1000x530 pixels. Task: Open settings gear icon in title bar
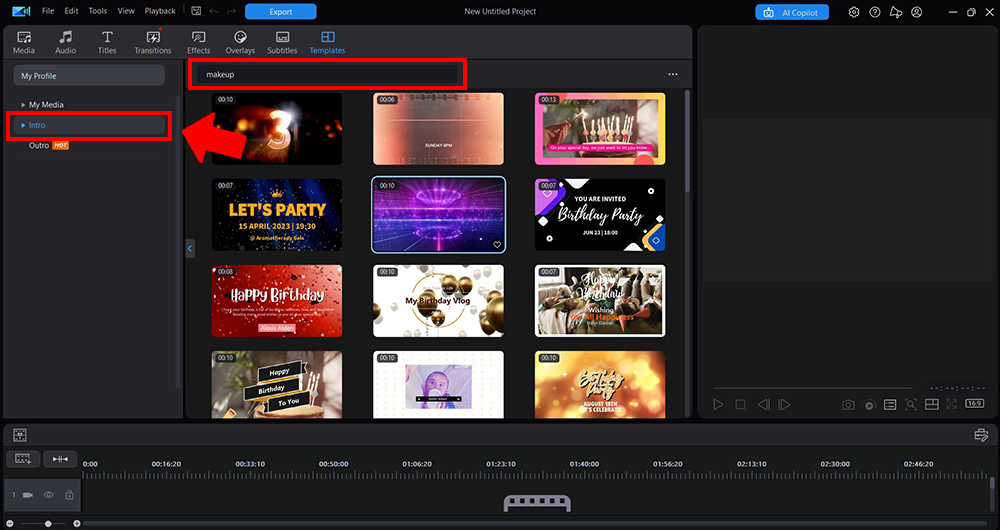pyautogui.click(x=854, y=12)
